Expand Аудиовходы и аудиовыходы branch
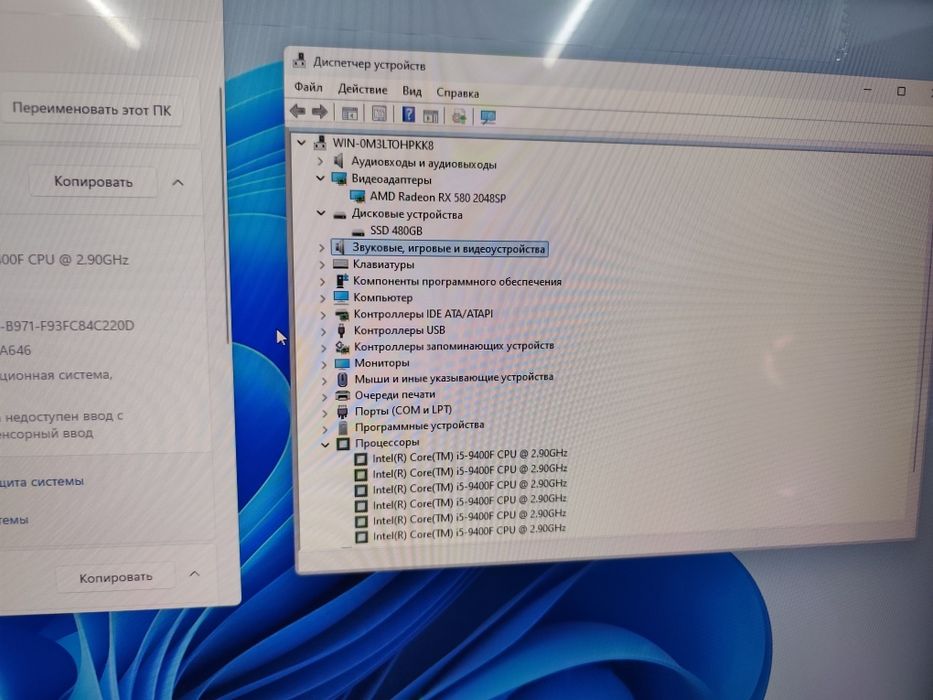 (320, 161)
